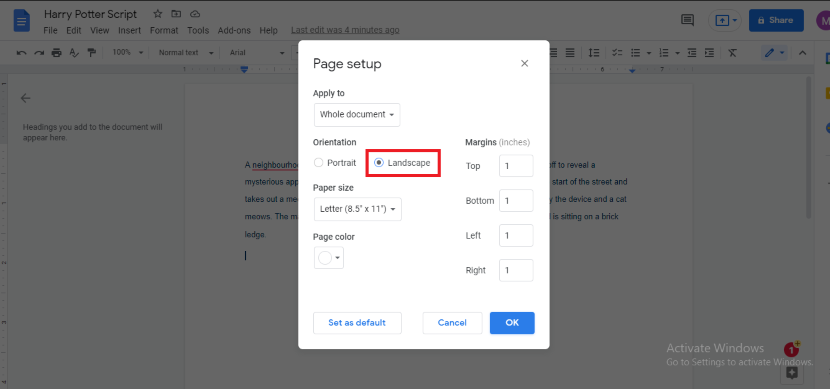Open the Insert menu
The height and width of the screenshot is (389, 830).
[x=130, y=31]
